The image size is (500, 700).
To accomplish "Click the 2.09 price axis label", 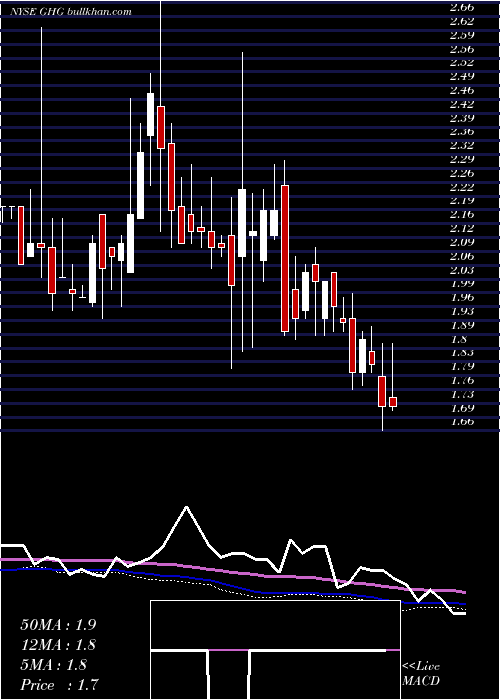I will point(461,242).
